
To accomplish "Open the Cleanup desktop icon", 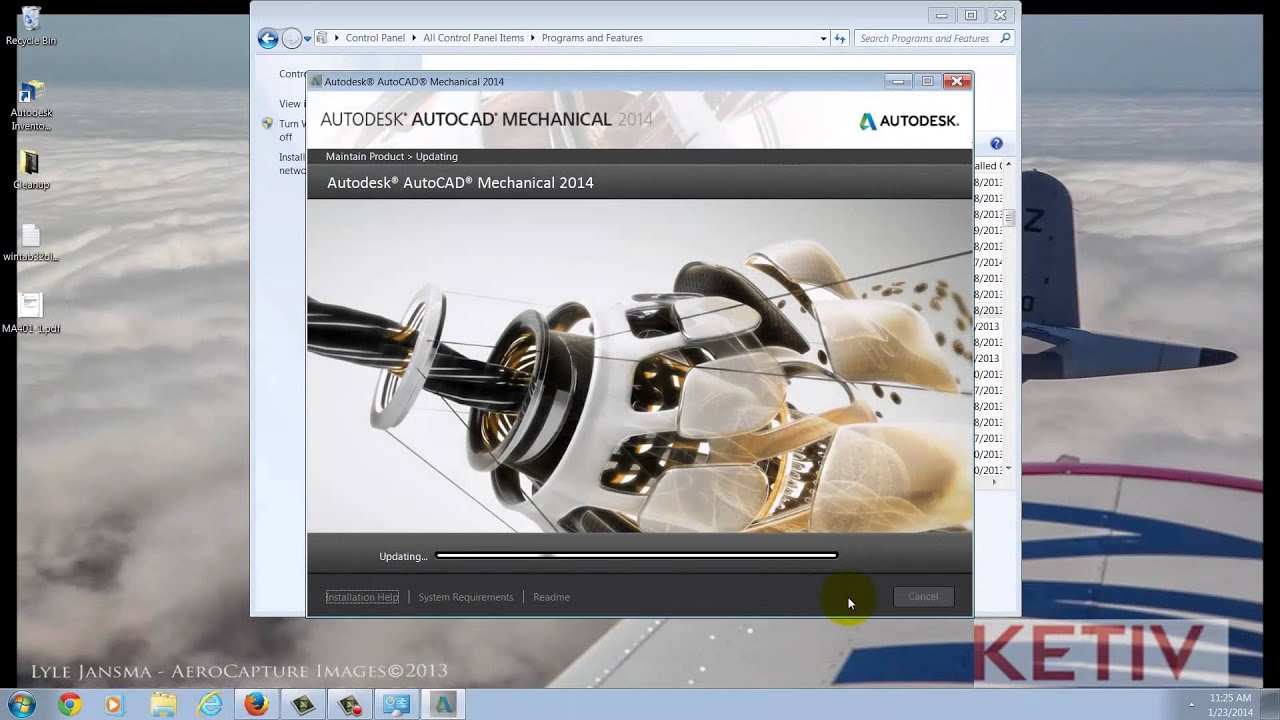I will (x=31, y=169).
